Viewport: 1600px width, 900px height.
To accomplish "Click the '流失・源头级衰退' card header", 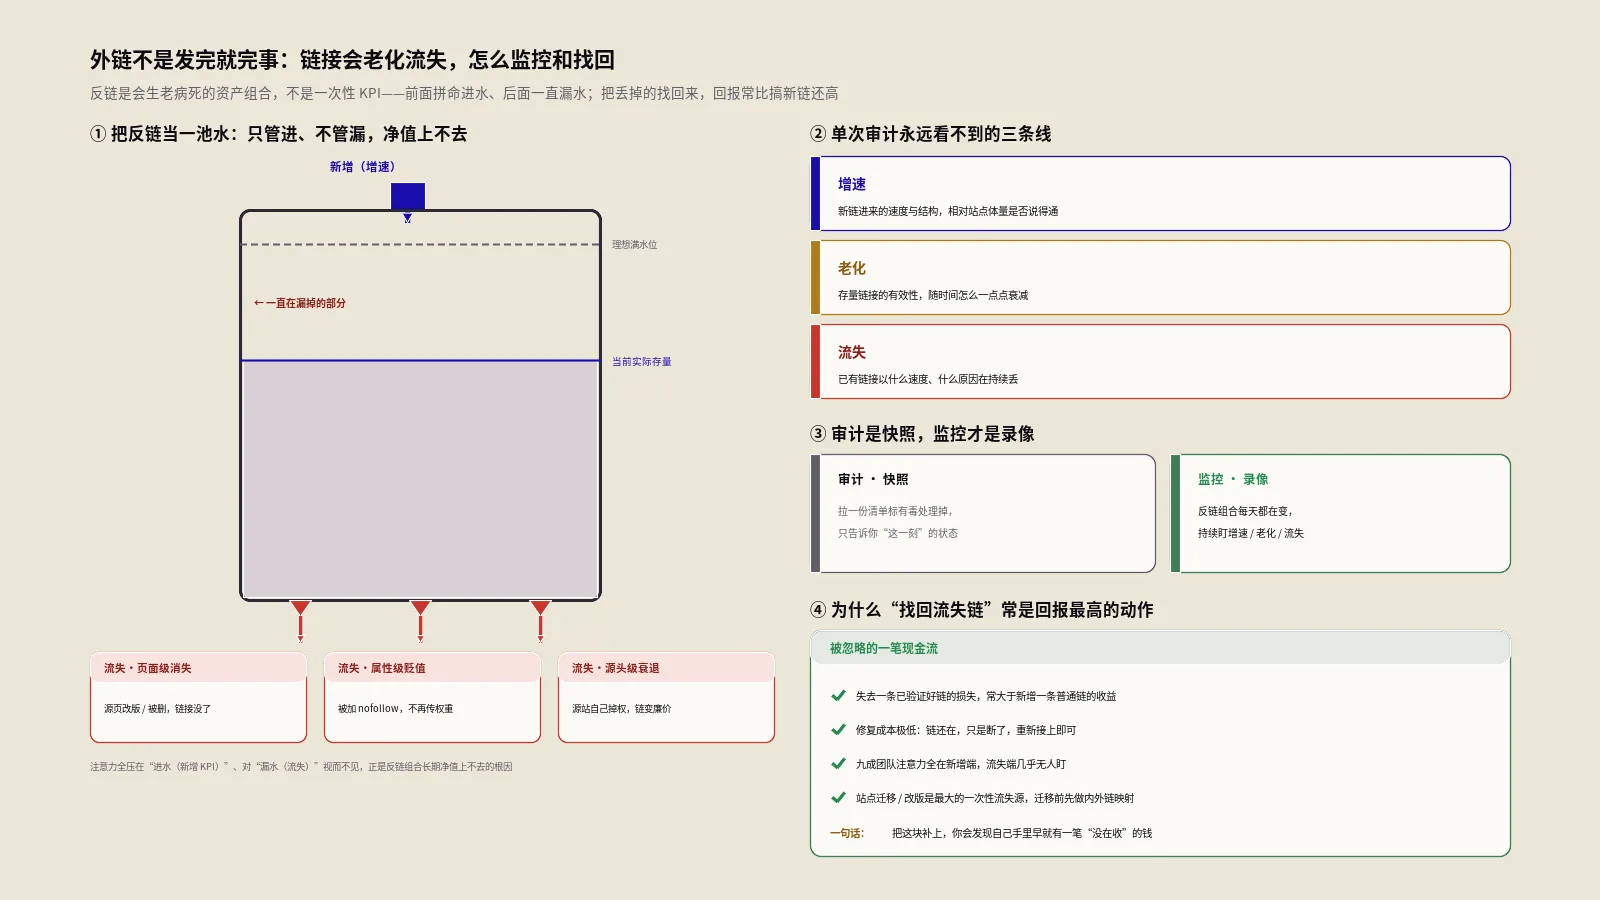I will click(666, 668).
